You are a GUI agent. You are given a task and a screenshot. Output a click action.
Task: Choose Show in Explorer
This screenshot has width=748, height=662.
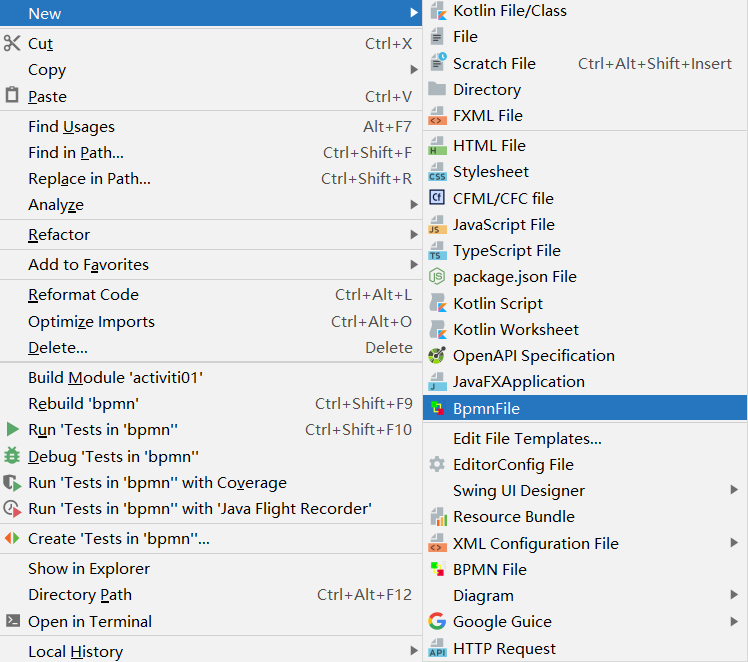click(x=211, y=569)
